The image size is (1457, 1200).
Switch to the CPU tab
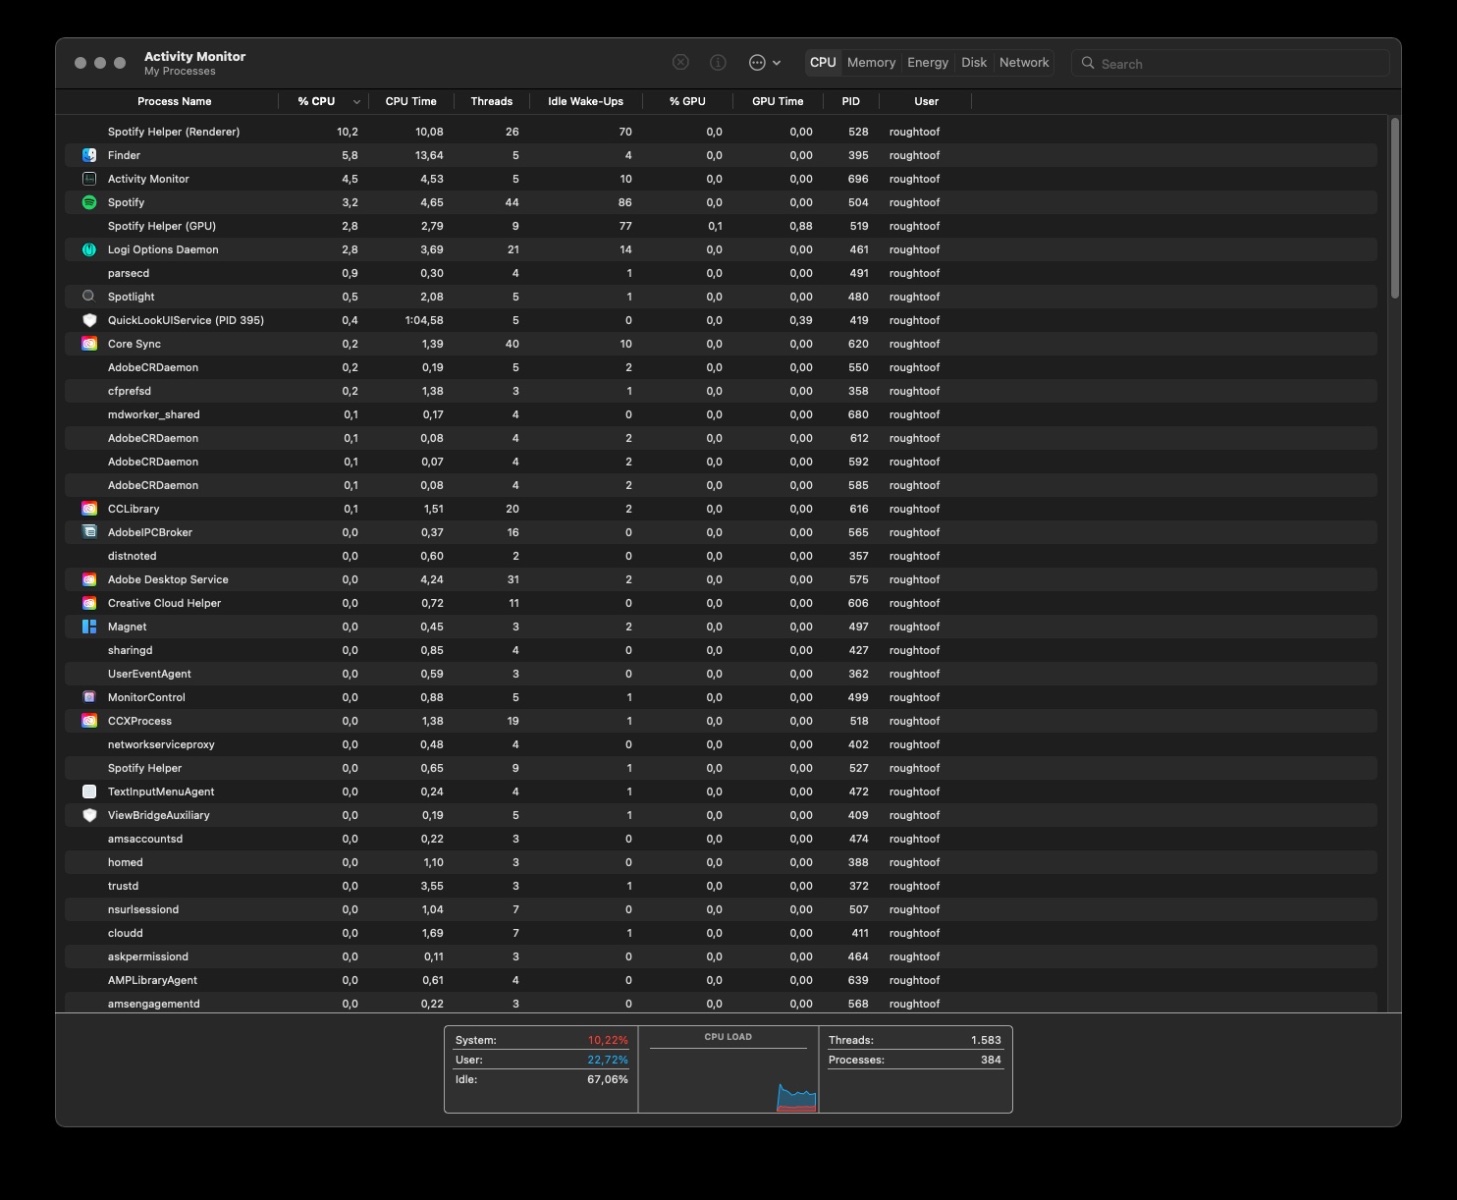pos(823,62)
